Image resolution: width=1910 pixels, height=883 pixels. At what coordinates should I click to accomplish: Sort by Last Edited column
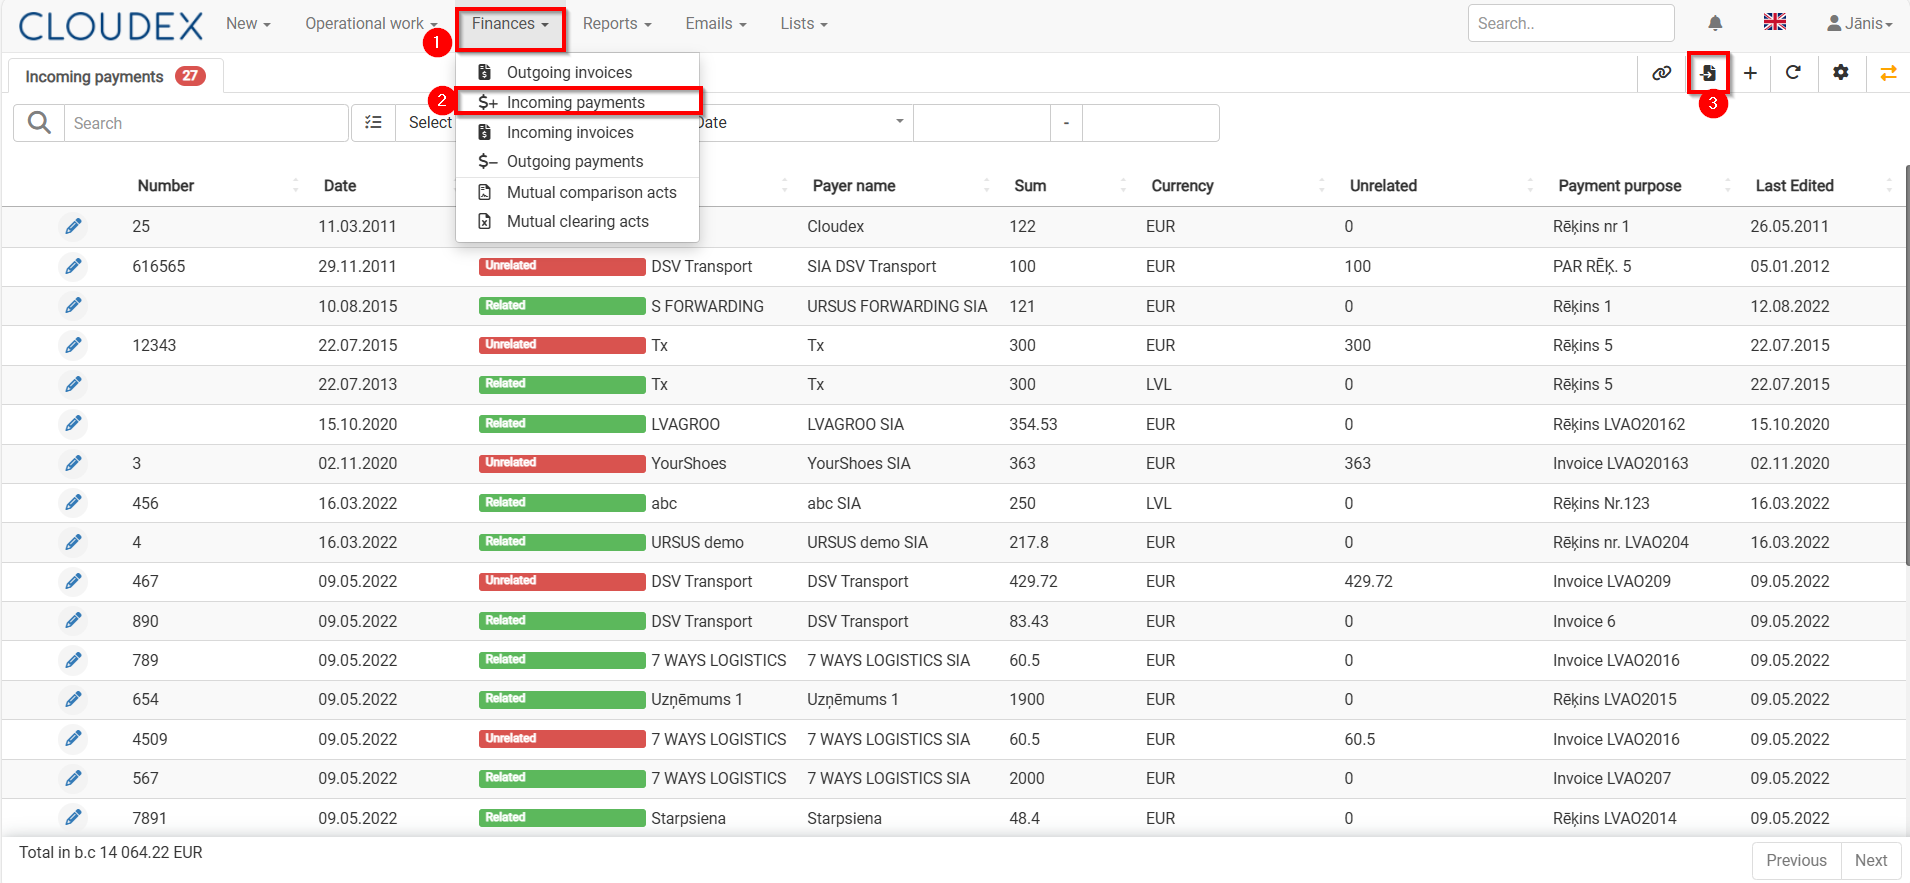(x=1795, y=186)
